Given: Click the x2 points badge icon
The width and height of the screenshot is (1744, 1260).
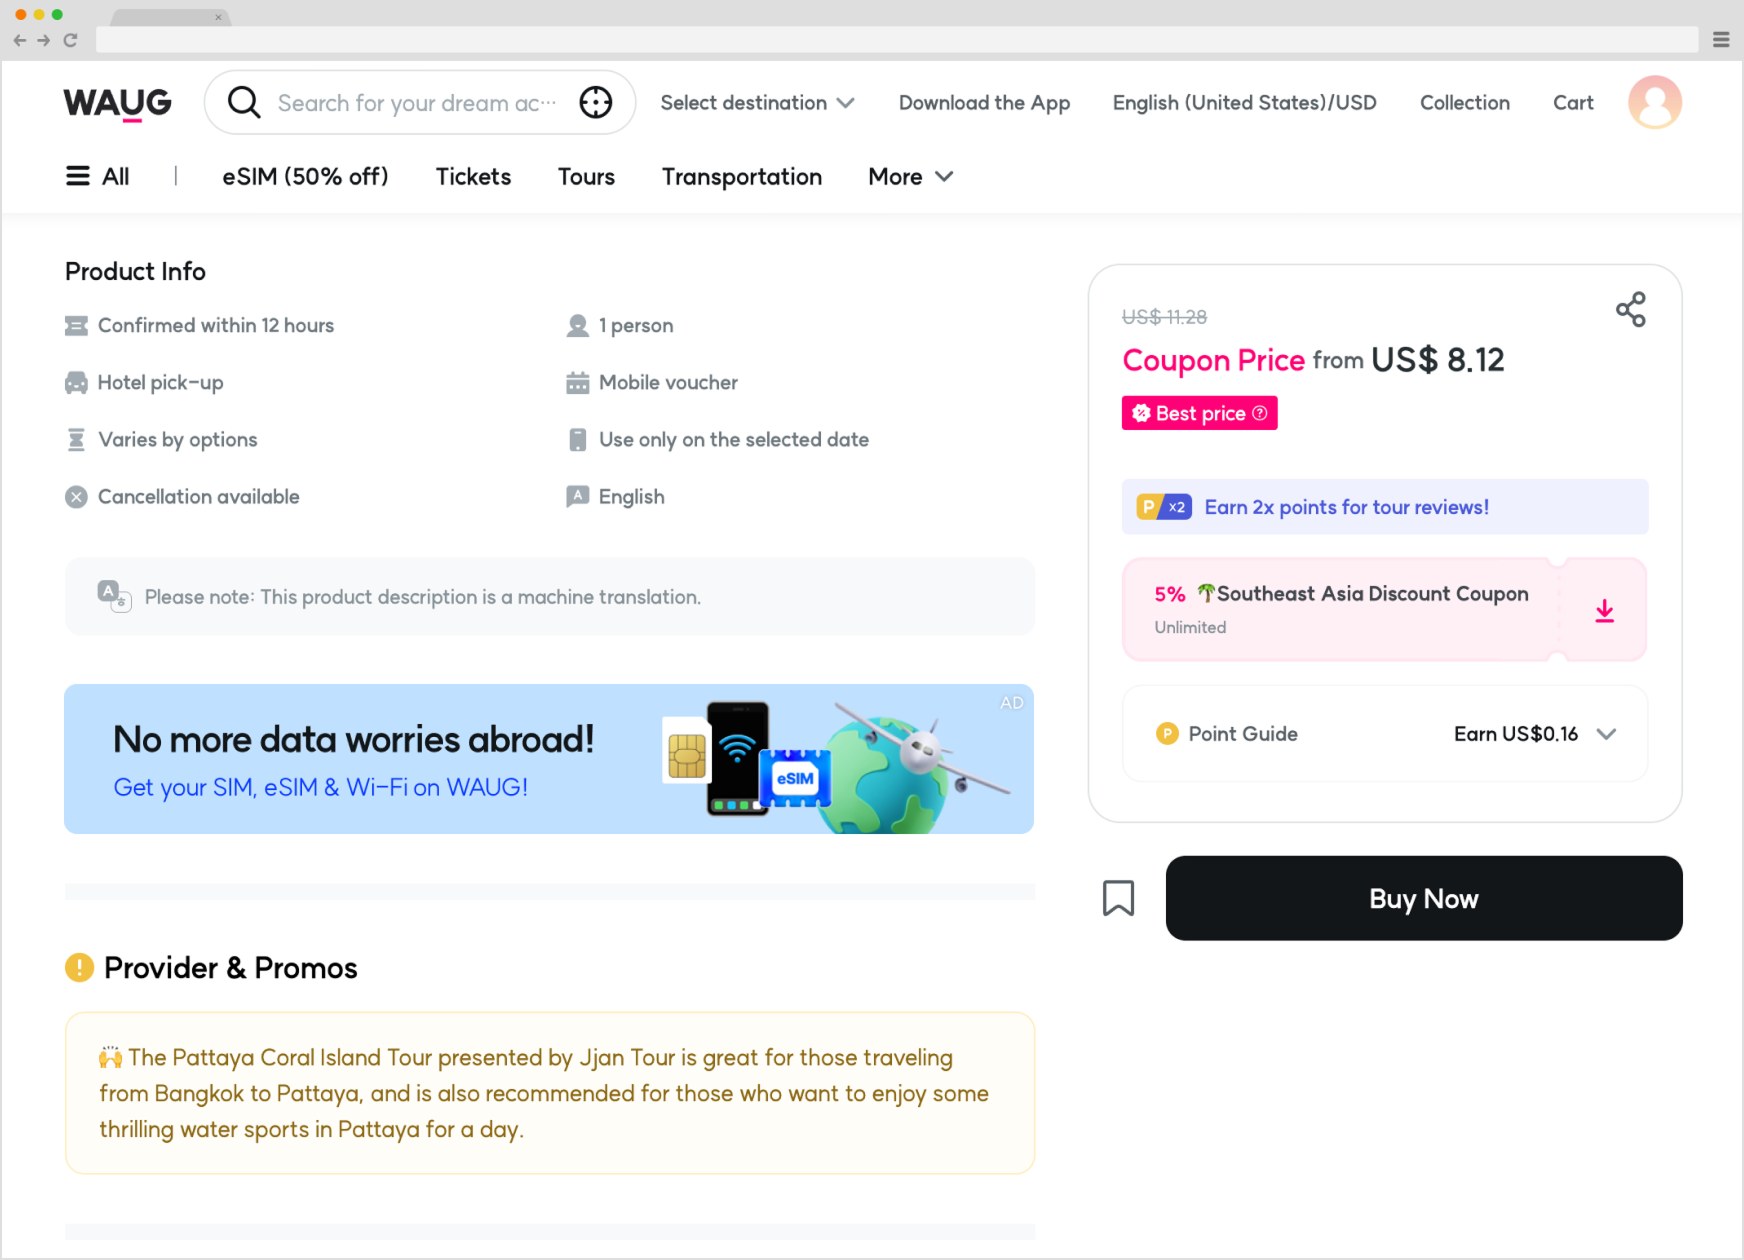Looking at the screenshot, I should tap(1164, 507).
